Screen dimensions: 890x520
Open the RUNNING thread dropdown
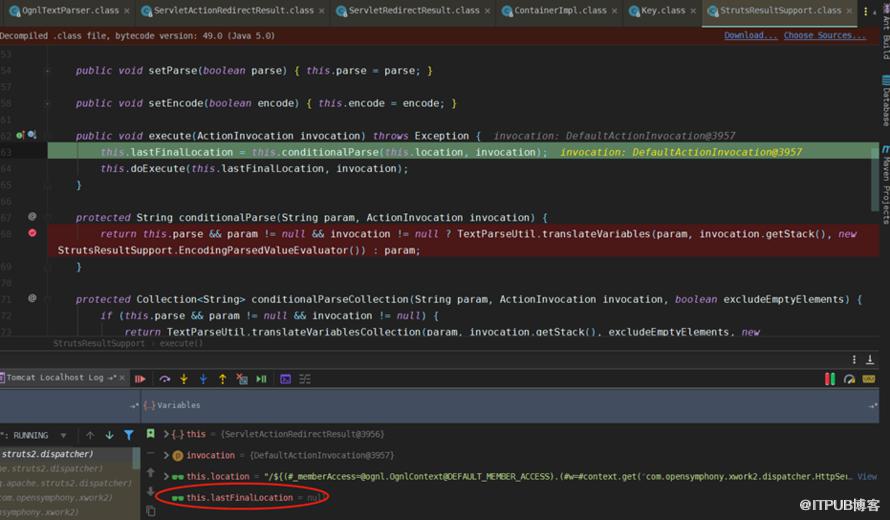pyautogui.click(x=63, y=435)
